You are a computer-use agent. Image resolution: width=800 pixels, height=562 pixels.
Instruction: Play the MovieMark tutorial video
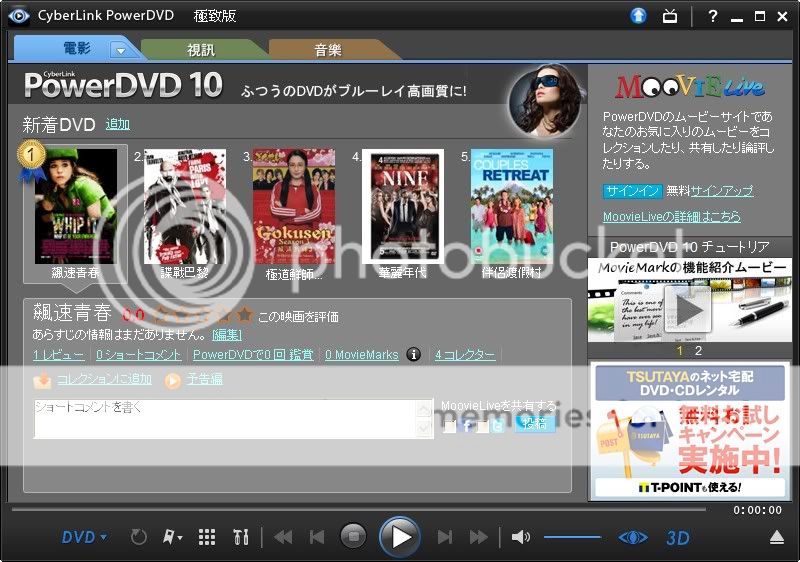coord(687,309)
